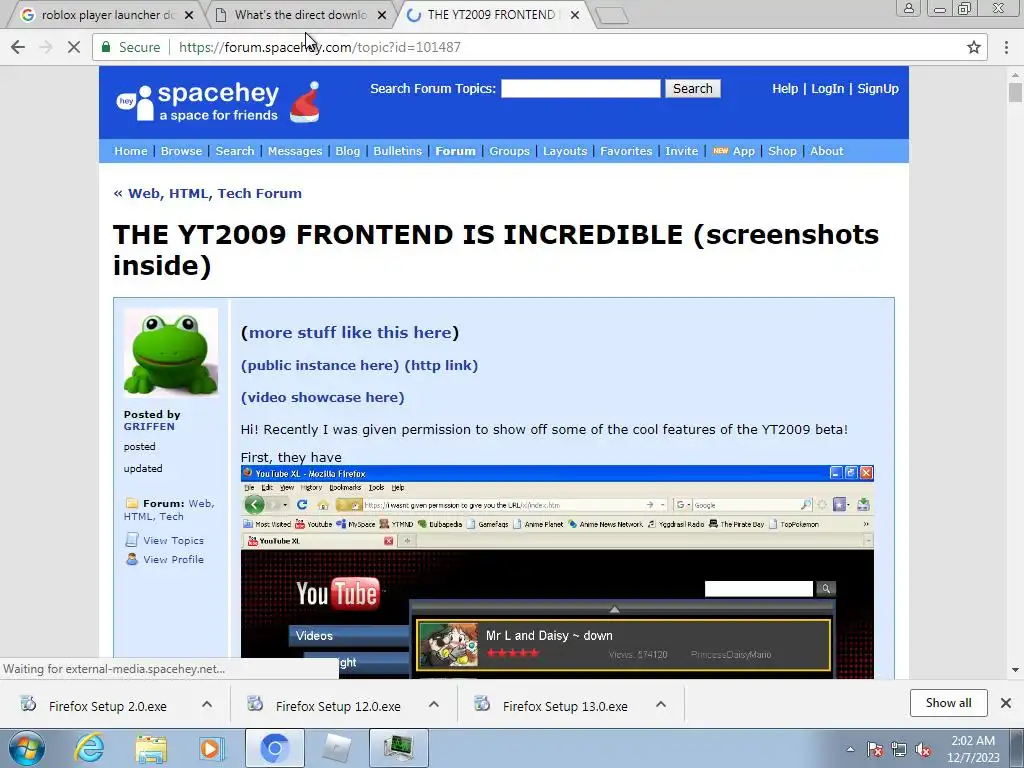This screenshot has height=768, width=1024.
Task: Click the network tray icon
Action: click(x=899, y=749)
